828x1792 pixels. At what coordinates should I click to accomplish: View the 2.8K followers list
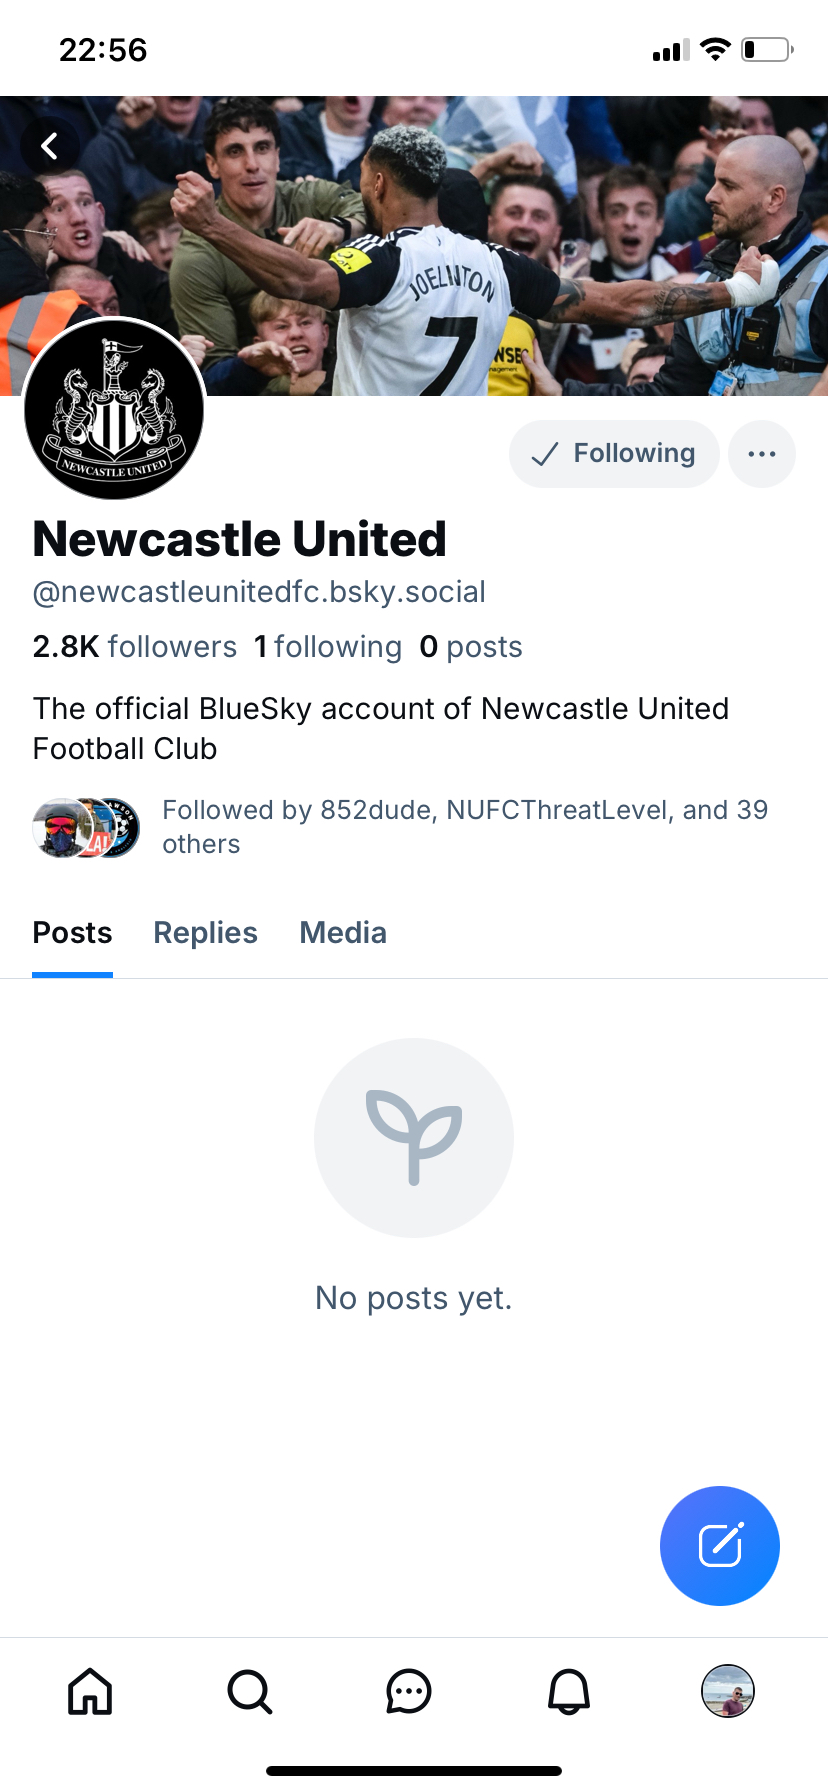[x=135, y=647]
